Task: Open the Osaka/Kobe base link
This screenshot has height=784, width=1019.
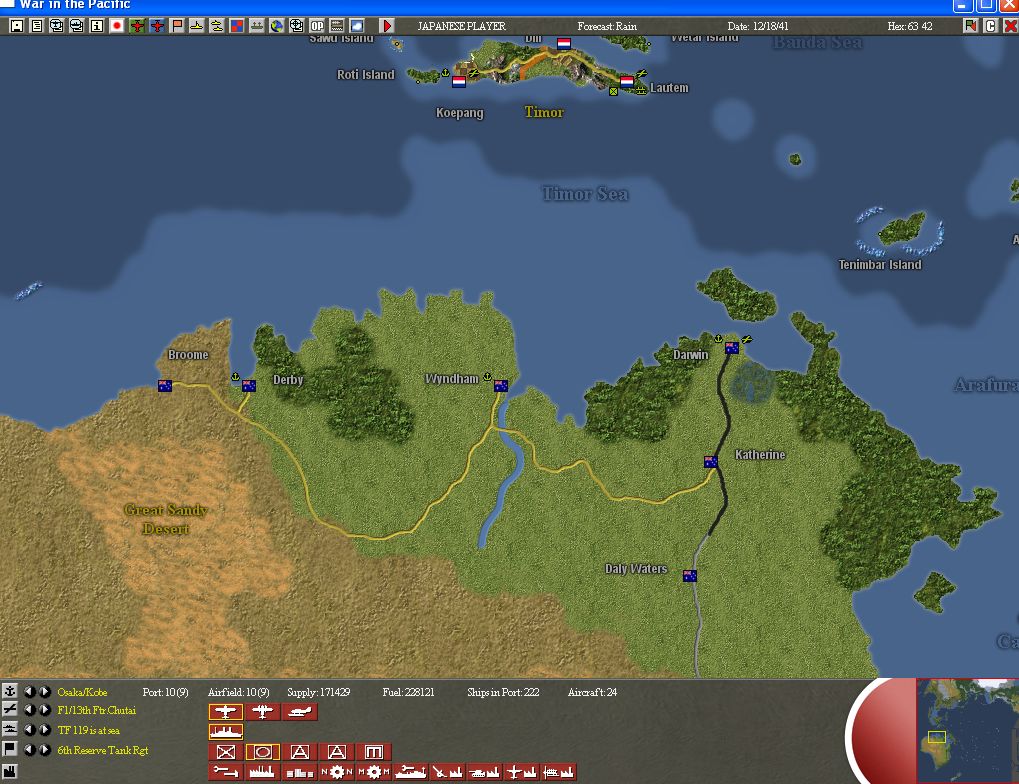Action: [82, 692]
